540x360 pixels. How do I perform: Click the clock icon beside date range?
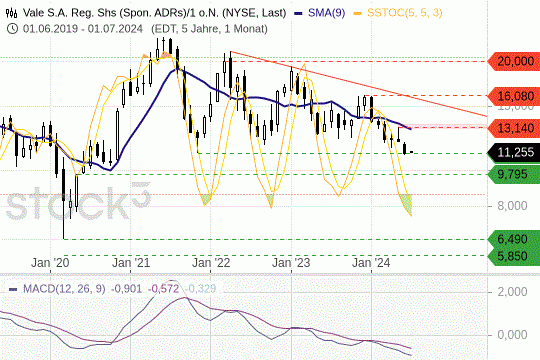[x=12, y=29]
